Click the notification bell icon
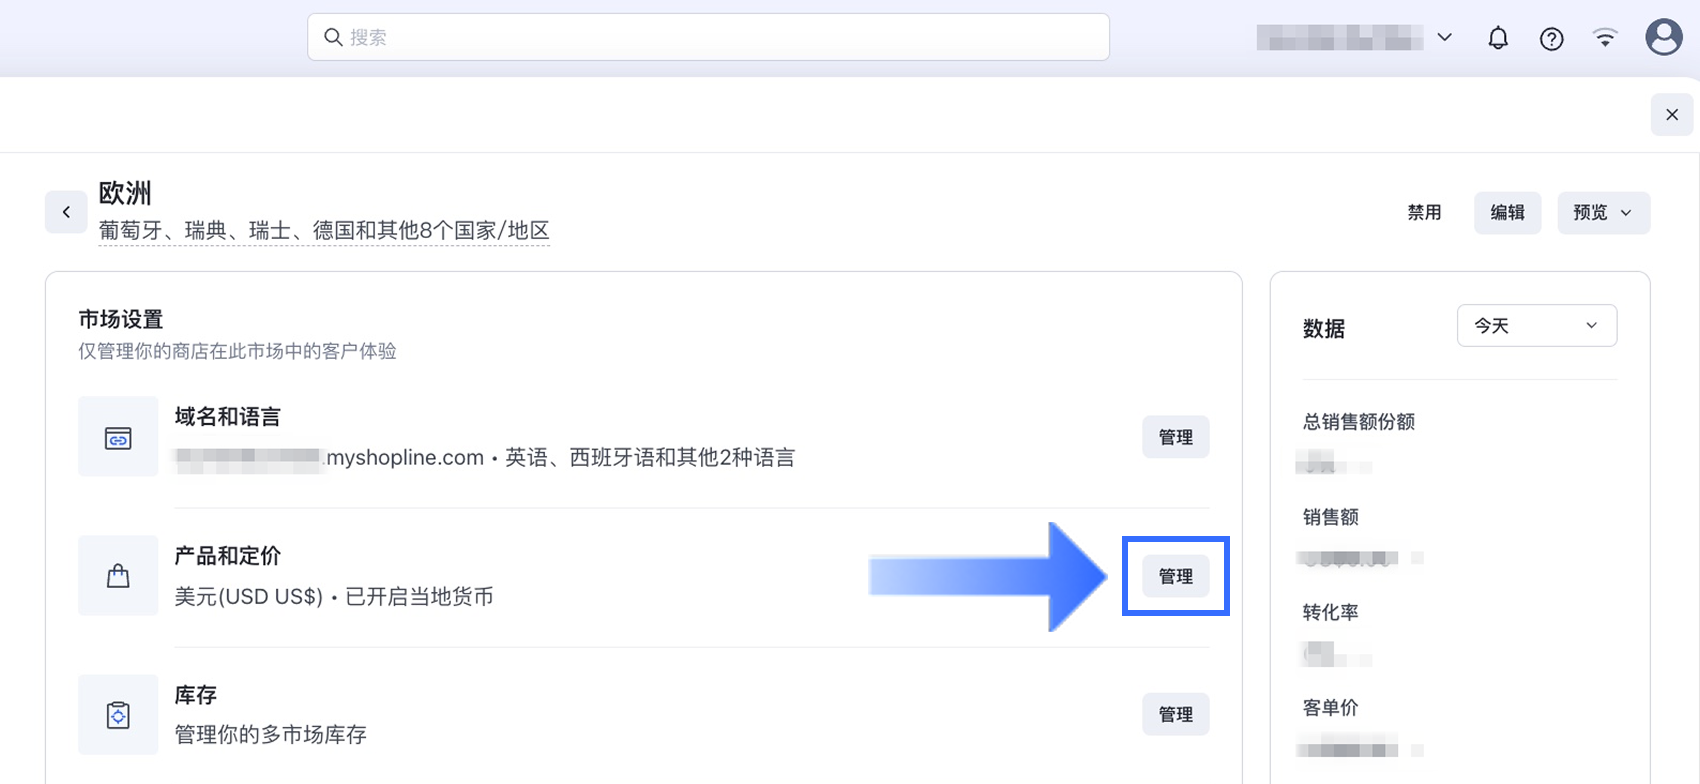The image size is (1700, 784). pyautogui.click(x=1497, y=38)
